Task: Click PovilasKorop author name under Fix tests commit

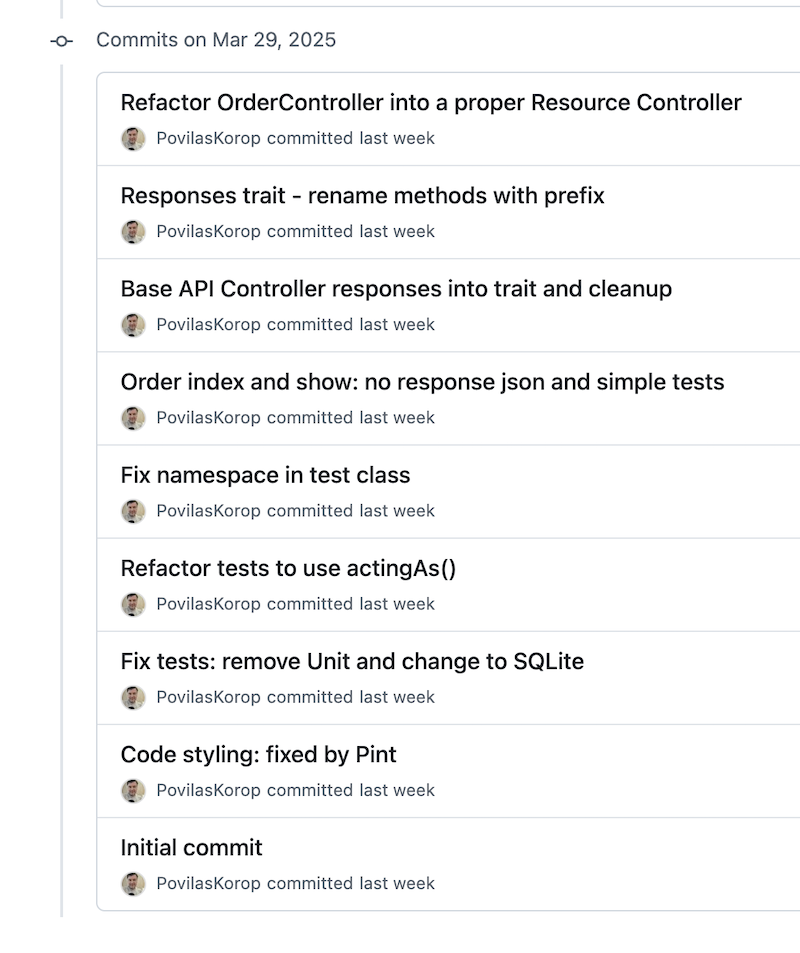Action: coord(208,697)
